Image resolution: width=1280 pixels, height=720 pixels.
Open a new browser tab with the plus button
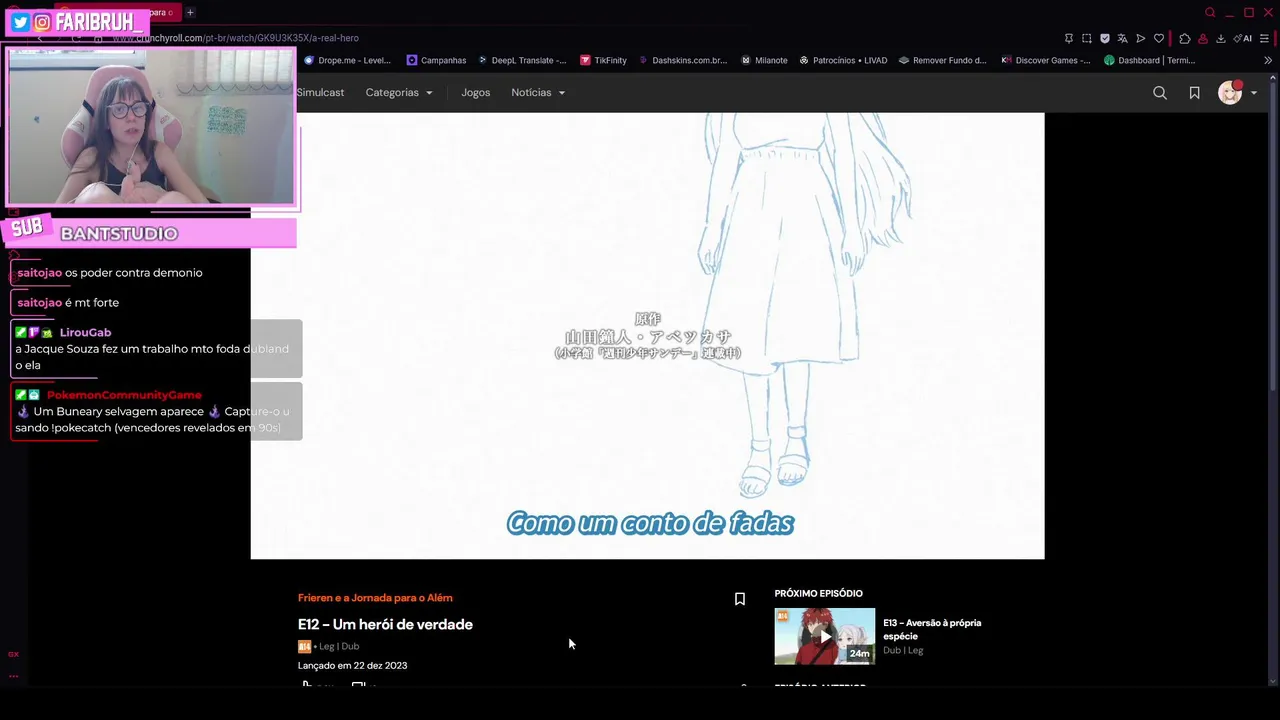pyautogui.click(x=190, y=13)
